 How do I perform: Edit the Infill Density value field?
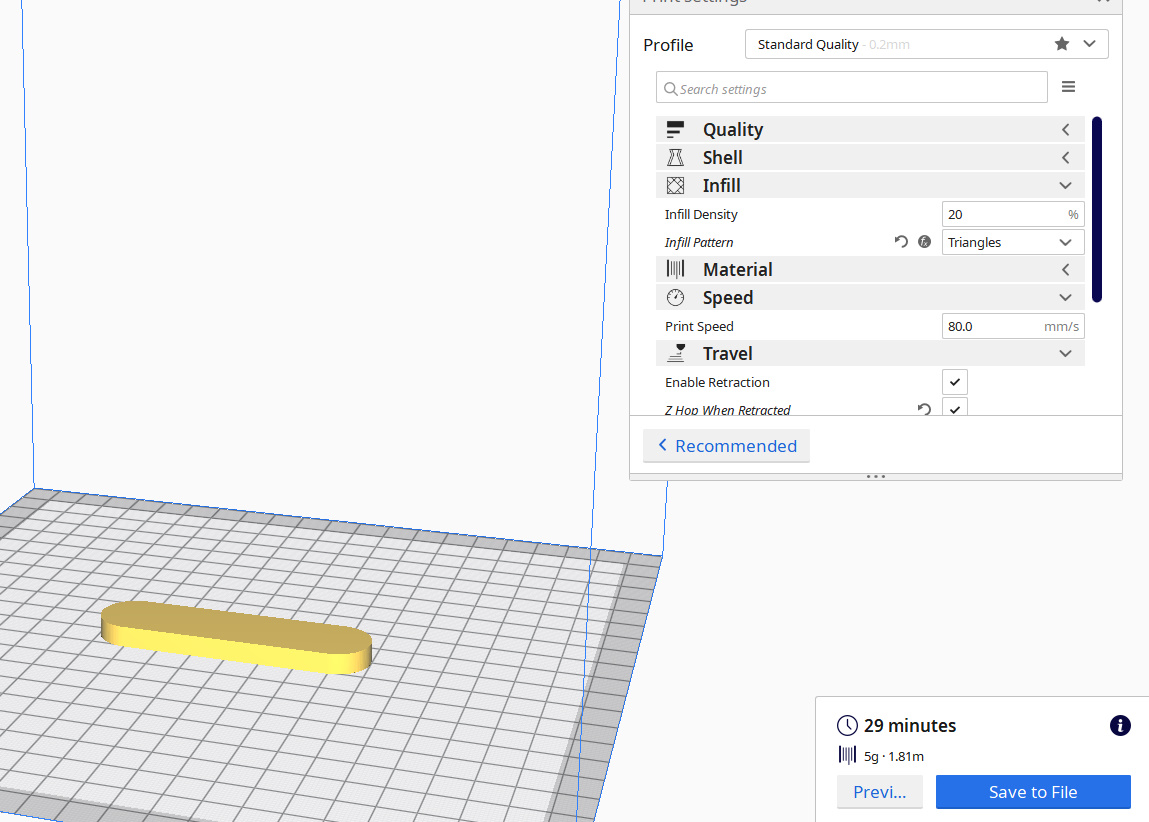pyautogui.click(x=1013, y=214)
